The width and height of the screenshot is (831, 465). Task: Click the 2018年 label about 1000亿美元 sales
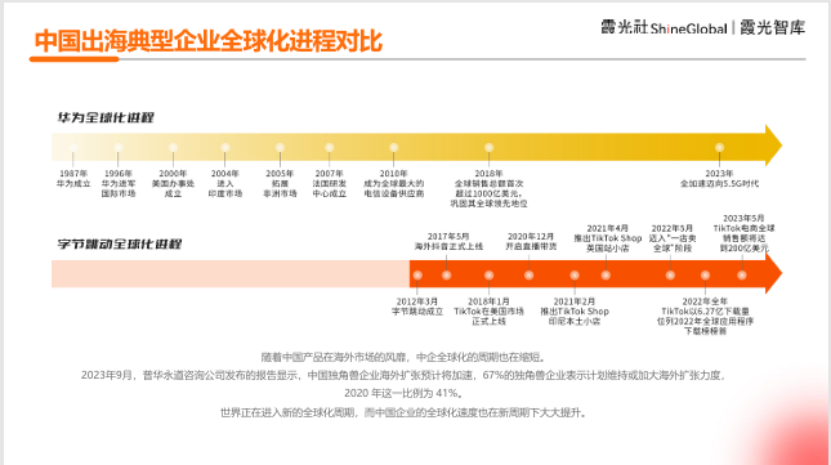click(x=489, y=188)
